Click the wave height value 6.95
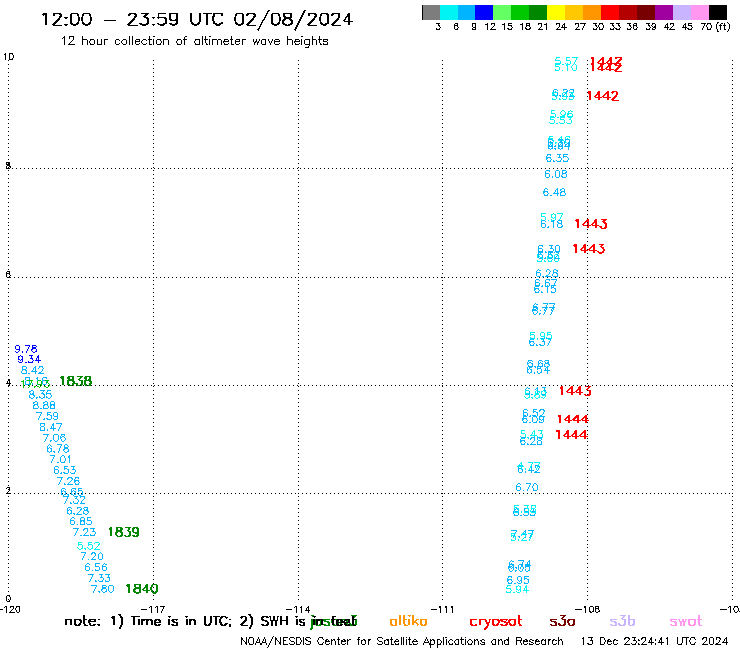 tap(518, 580)
